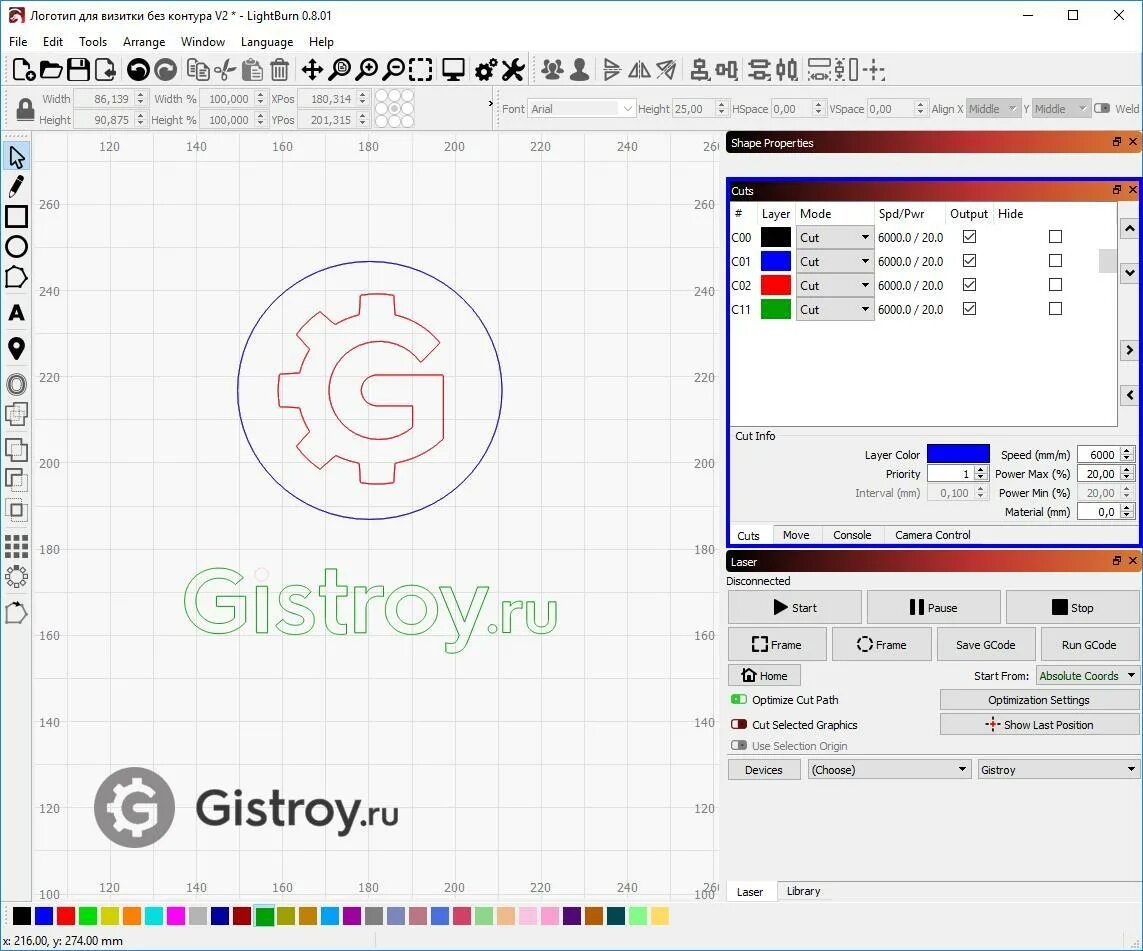Uncheck Output for layer C02

(969, 285)
